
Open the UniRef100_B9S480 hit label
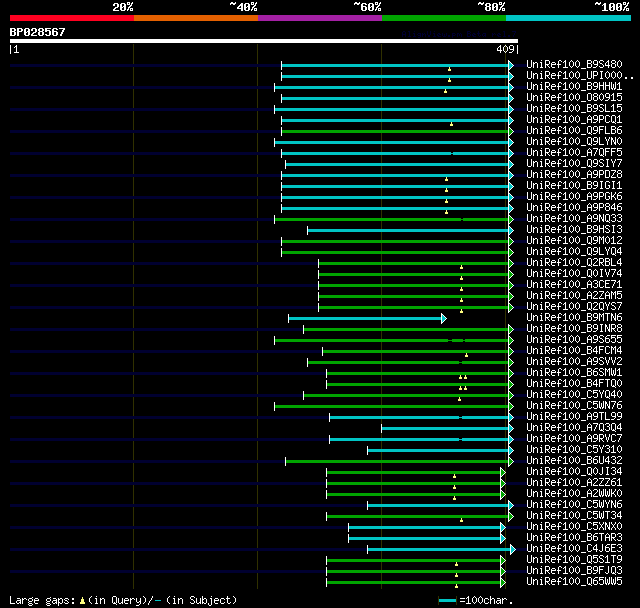pyautogui.click(x=574, y=64)
